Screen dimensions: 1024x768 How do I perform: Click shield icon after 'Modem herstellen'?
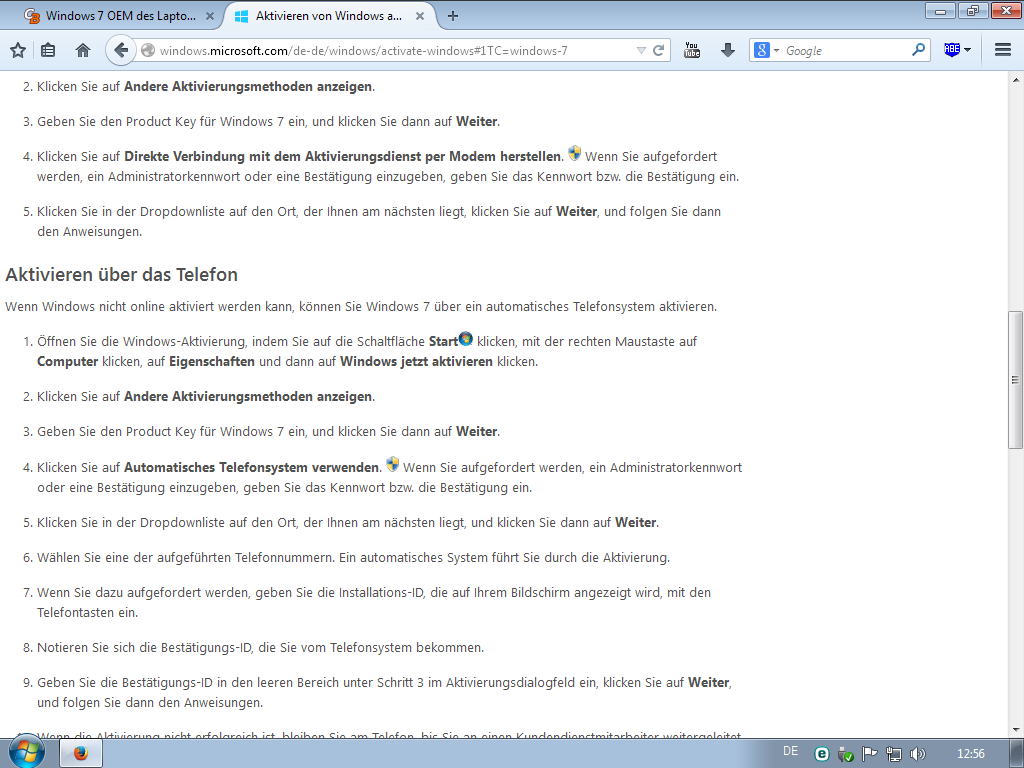574,153
